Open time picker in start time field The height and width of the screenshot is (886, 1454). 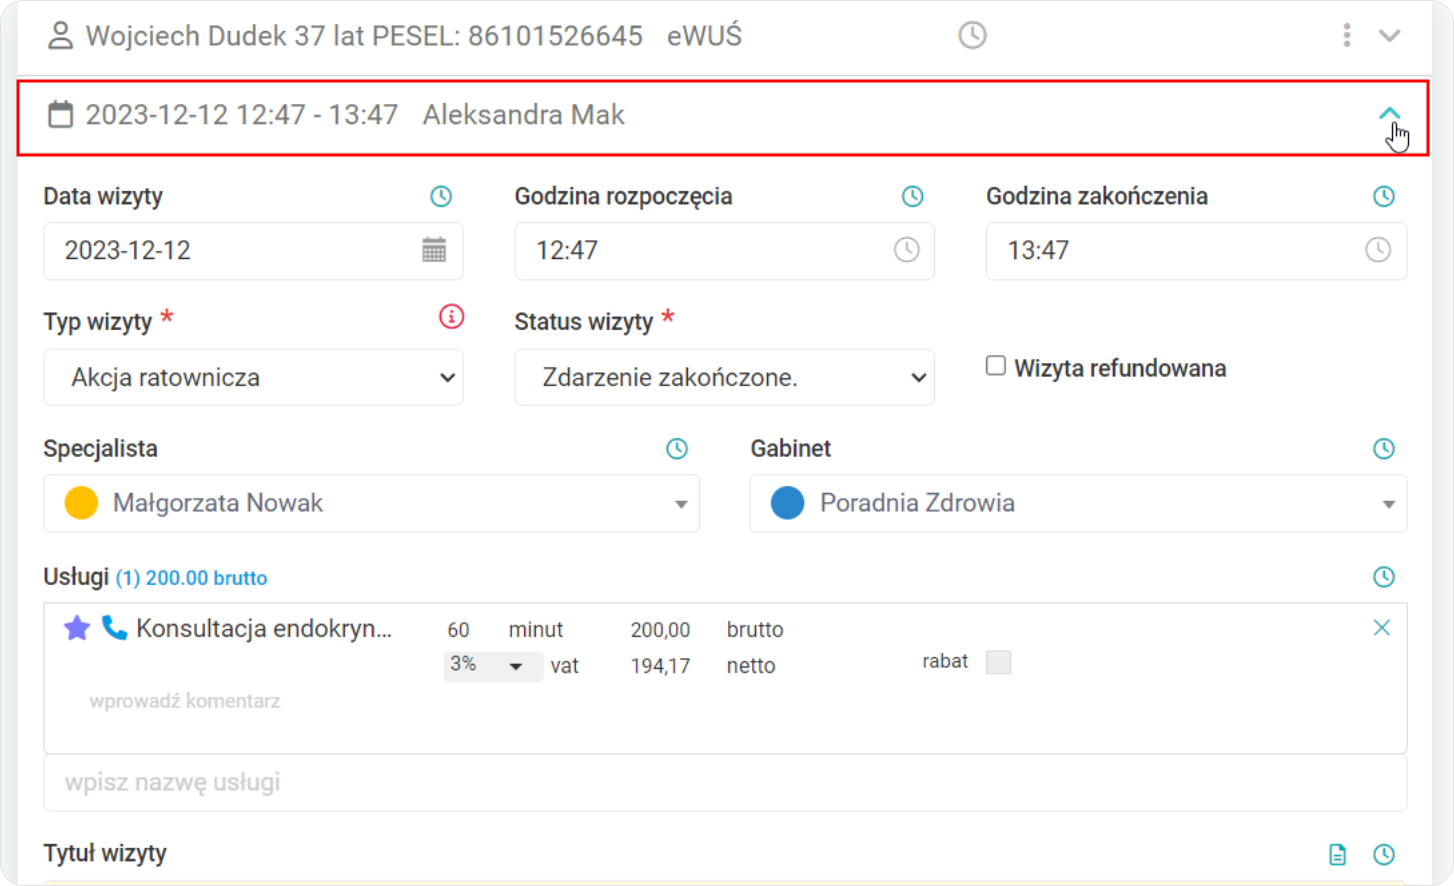tap(906, 250)
